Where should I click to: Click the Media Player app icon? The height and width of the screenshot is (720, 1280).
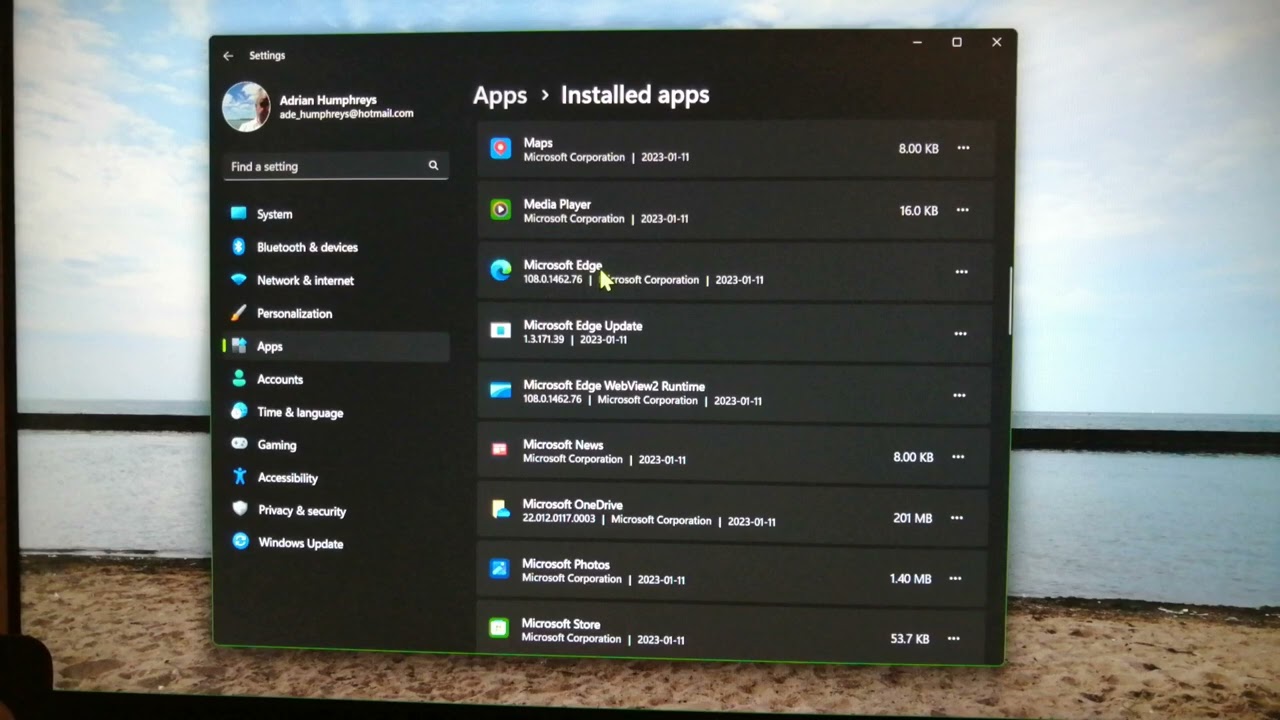501,210
